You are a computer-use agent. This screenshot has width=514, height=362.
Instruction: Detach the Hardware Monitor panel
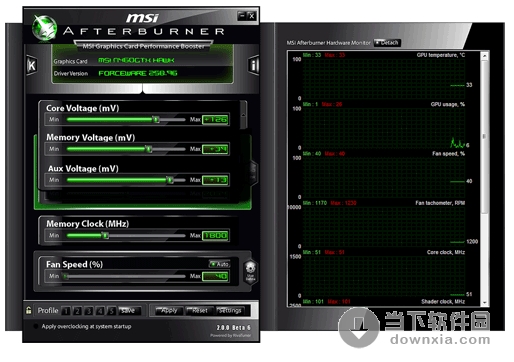(x=387, y=43)
